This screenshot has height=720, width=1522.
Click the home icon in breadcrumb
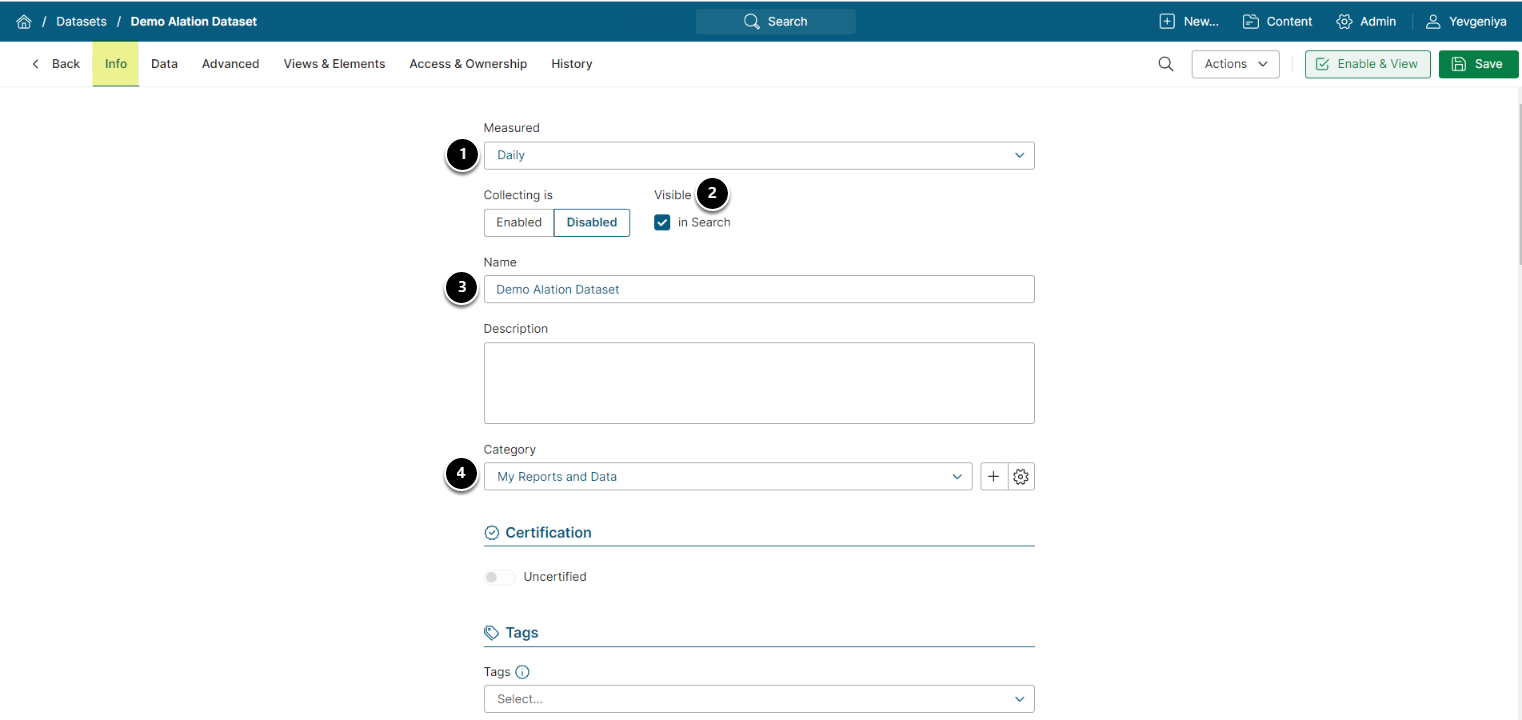tap(24, 21)
